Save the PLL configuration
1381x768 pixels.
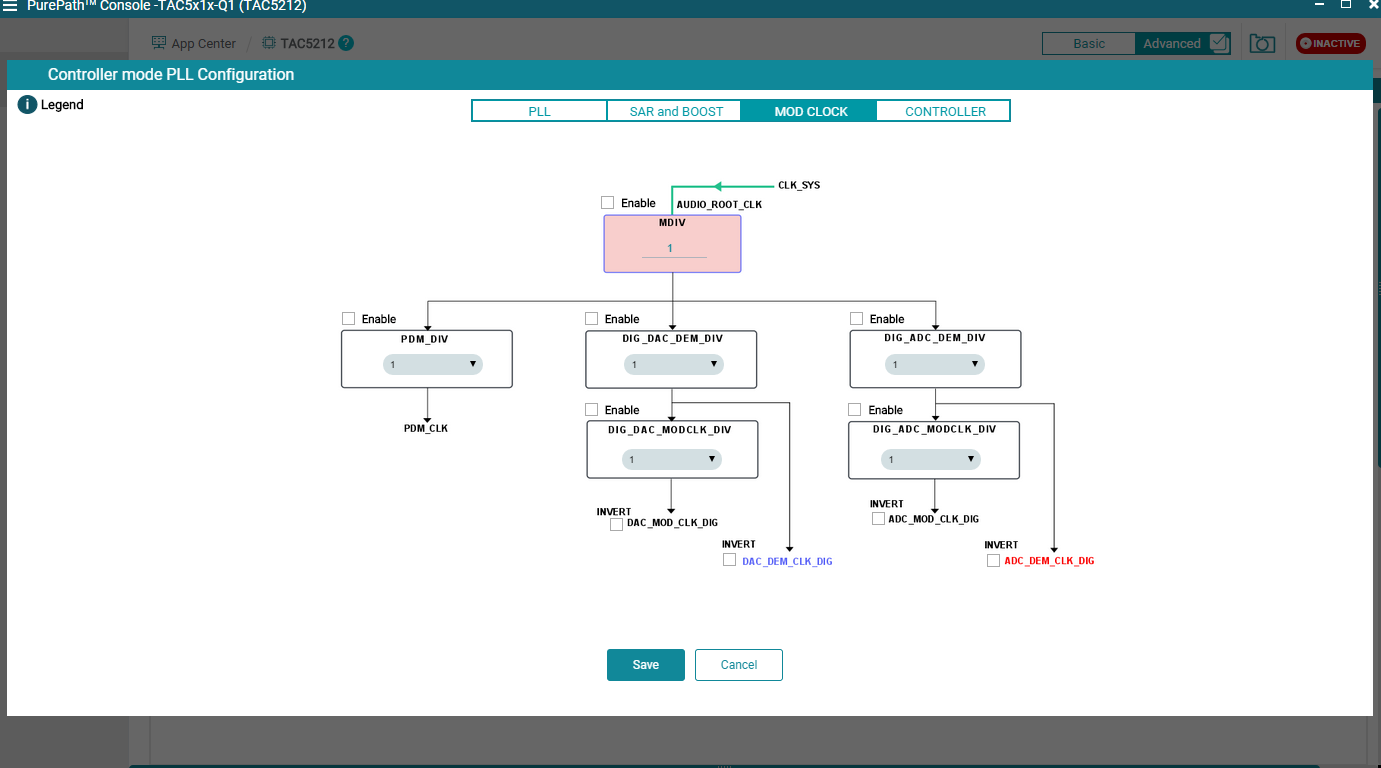pyautogui.click(x=646, y=665)
